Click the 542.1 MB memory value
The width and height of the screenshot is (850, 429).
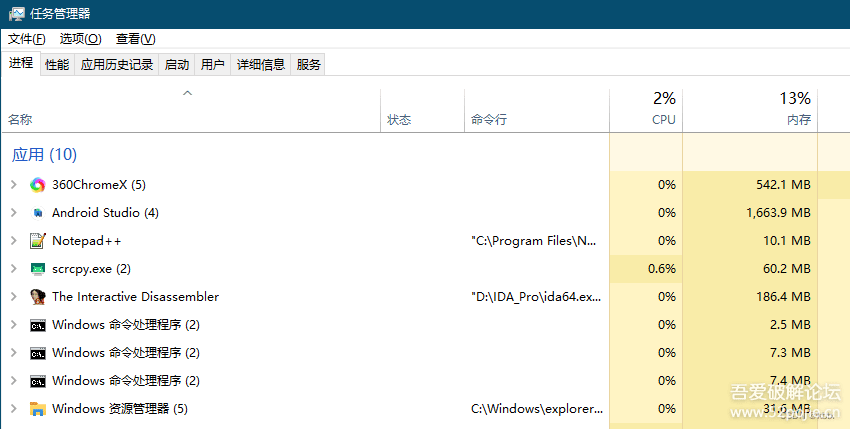click(783, 185)
